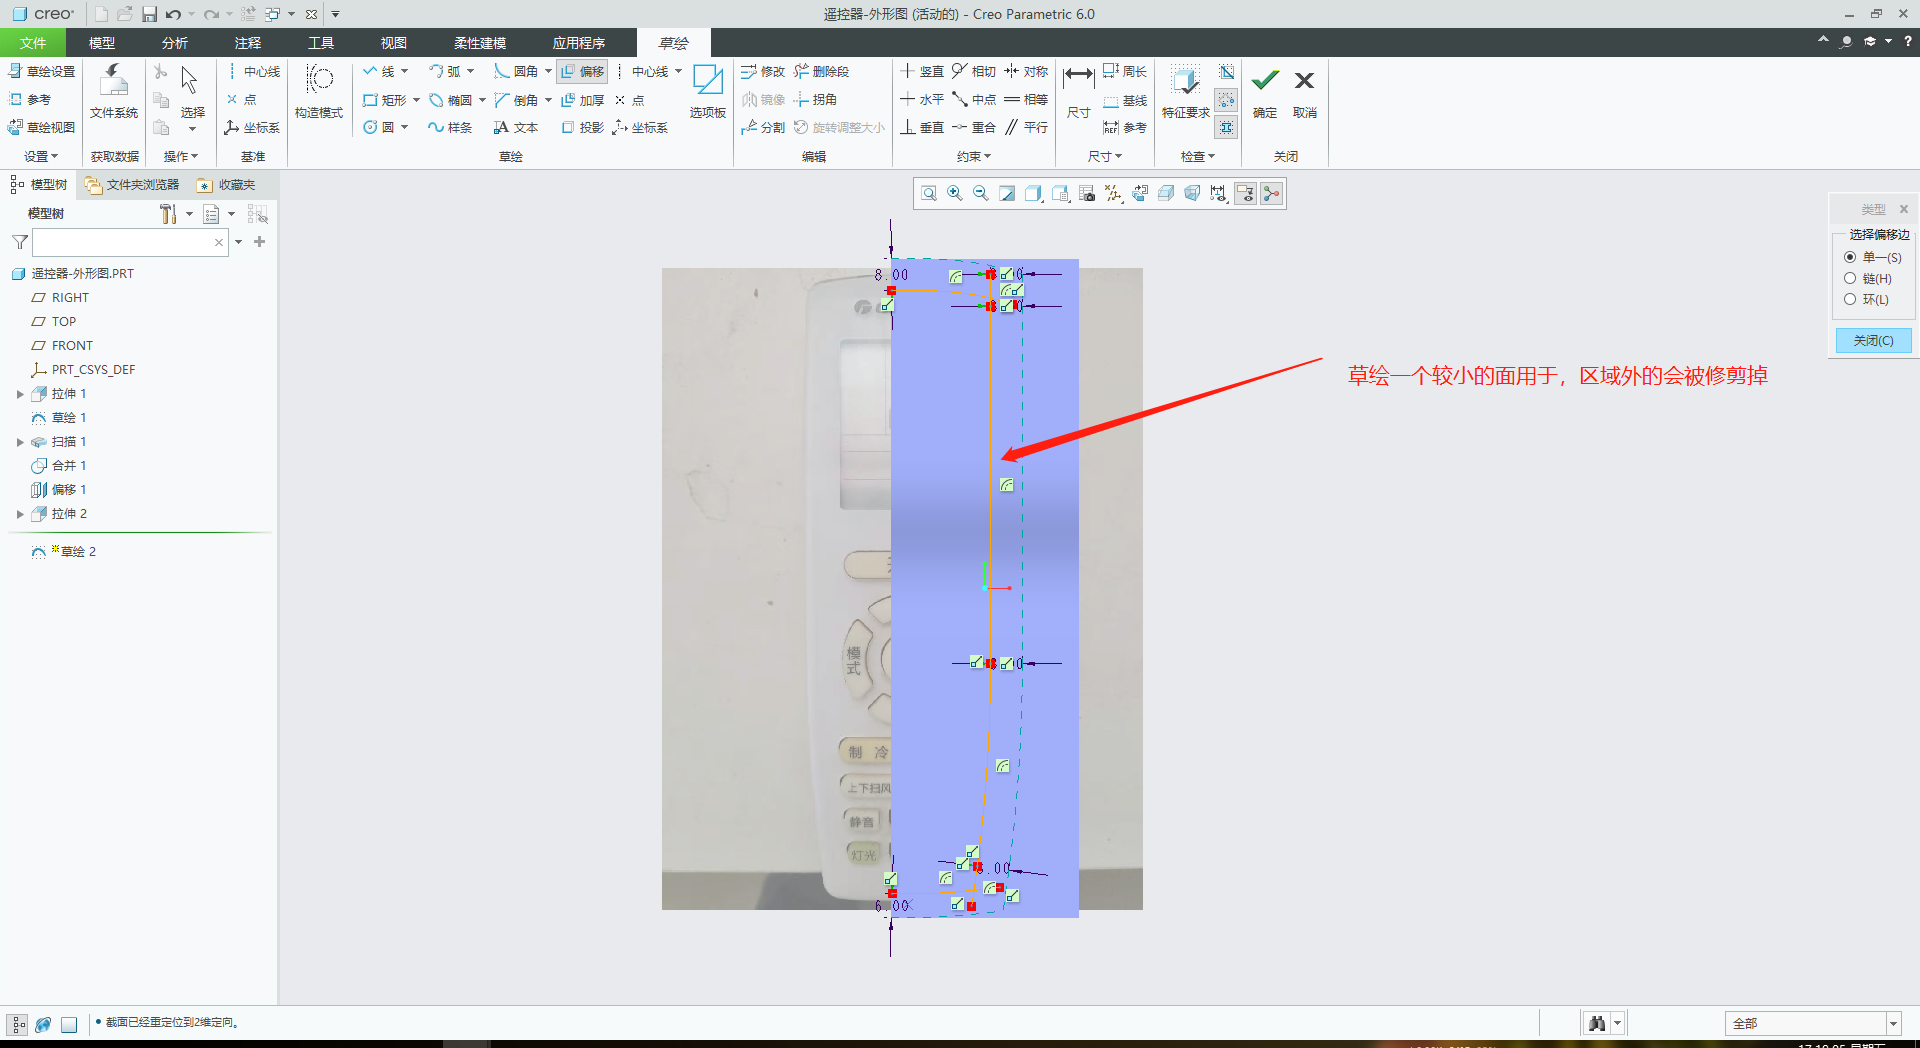This screenshot has width=1920, height=1048.
Task: Select the chain (链) offset edge option
Action: [x=1850, y=279]
